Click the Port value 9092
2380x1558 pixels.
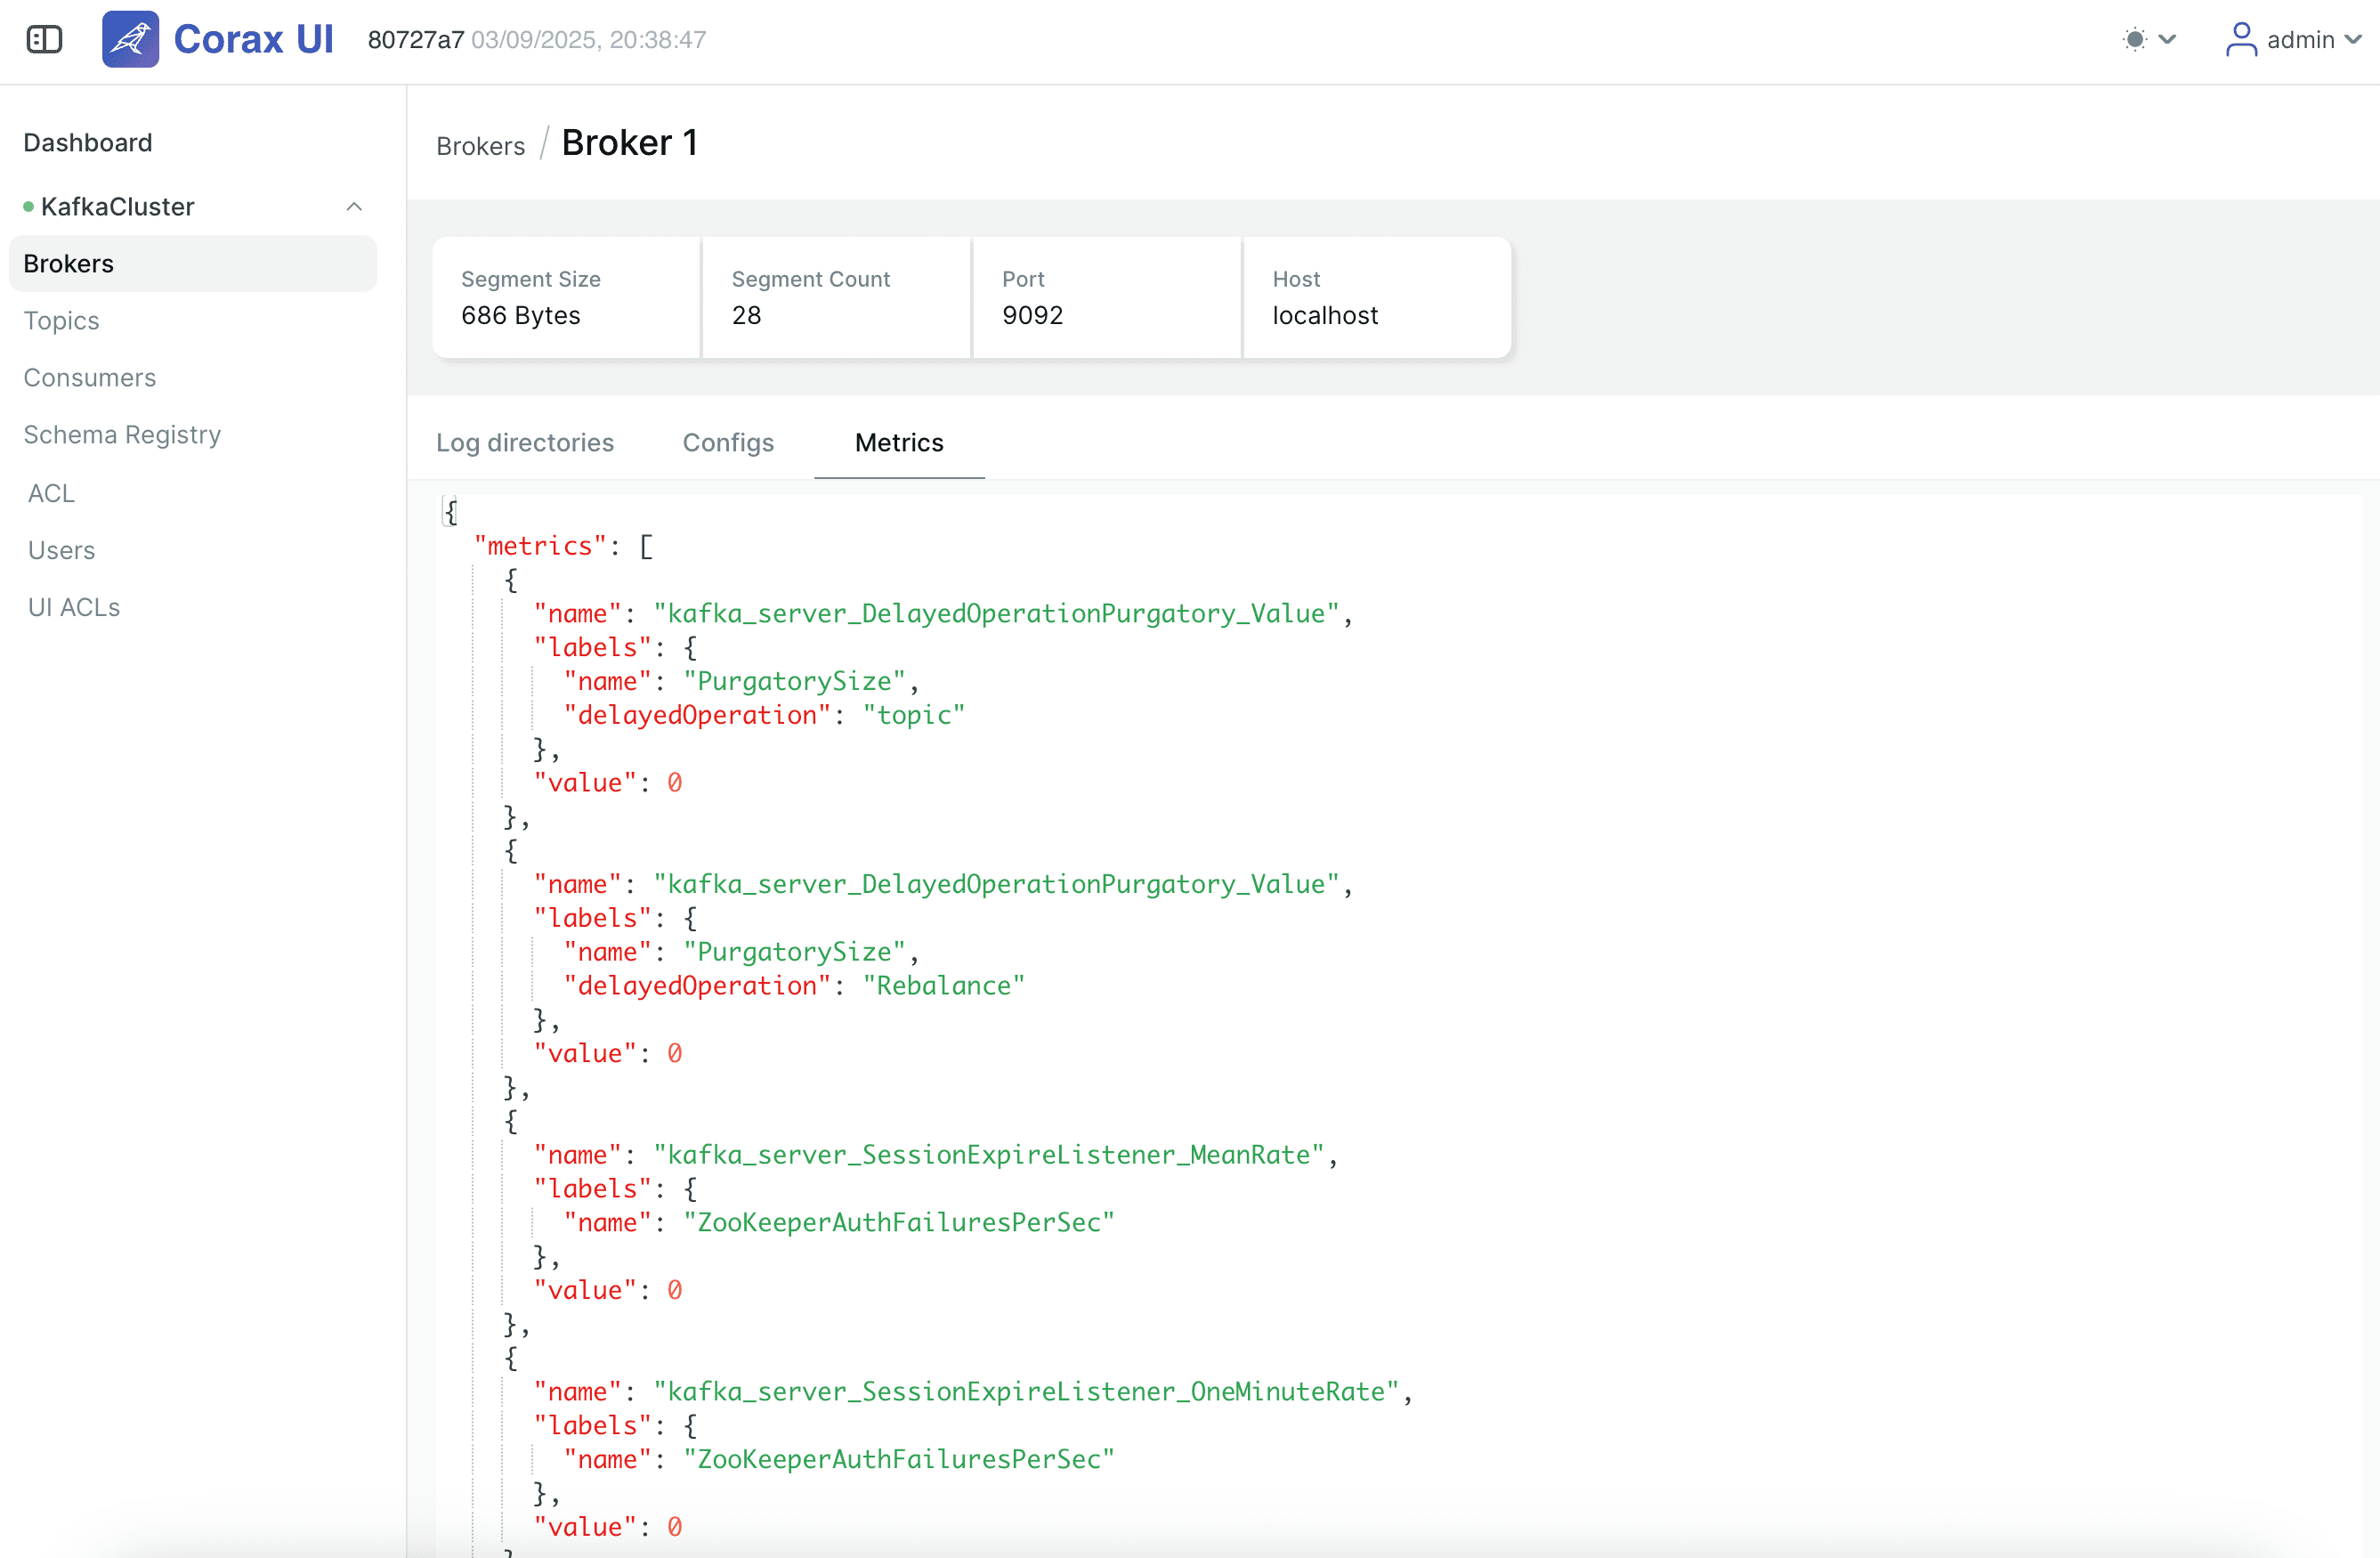(1032, 316)
